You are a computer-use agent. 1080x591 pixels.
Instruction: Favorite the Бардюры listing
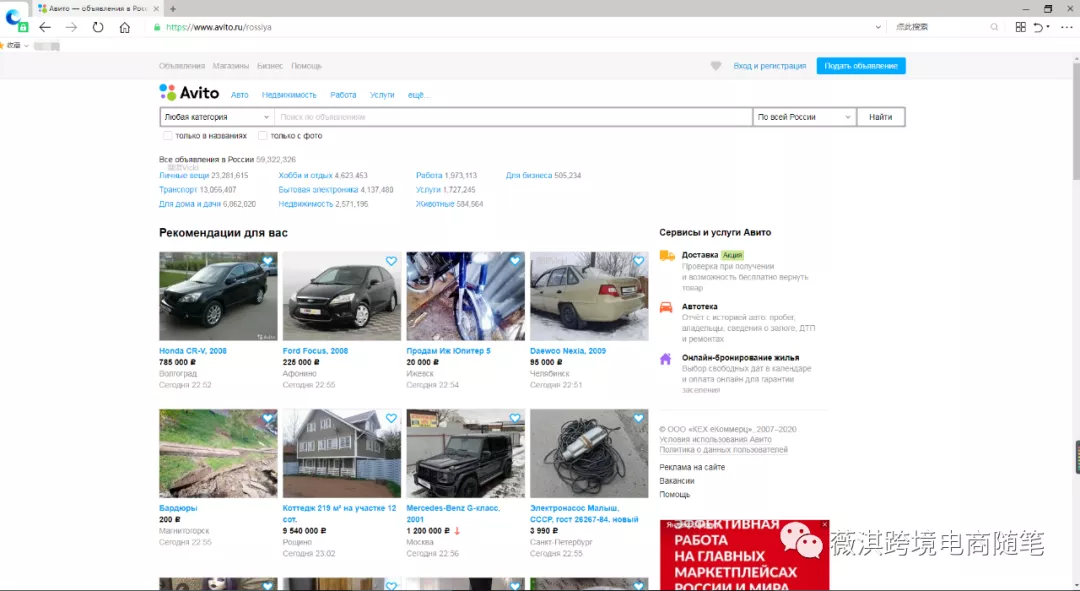[267, 418]
